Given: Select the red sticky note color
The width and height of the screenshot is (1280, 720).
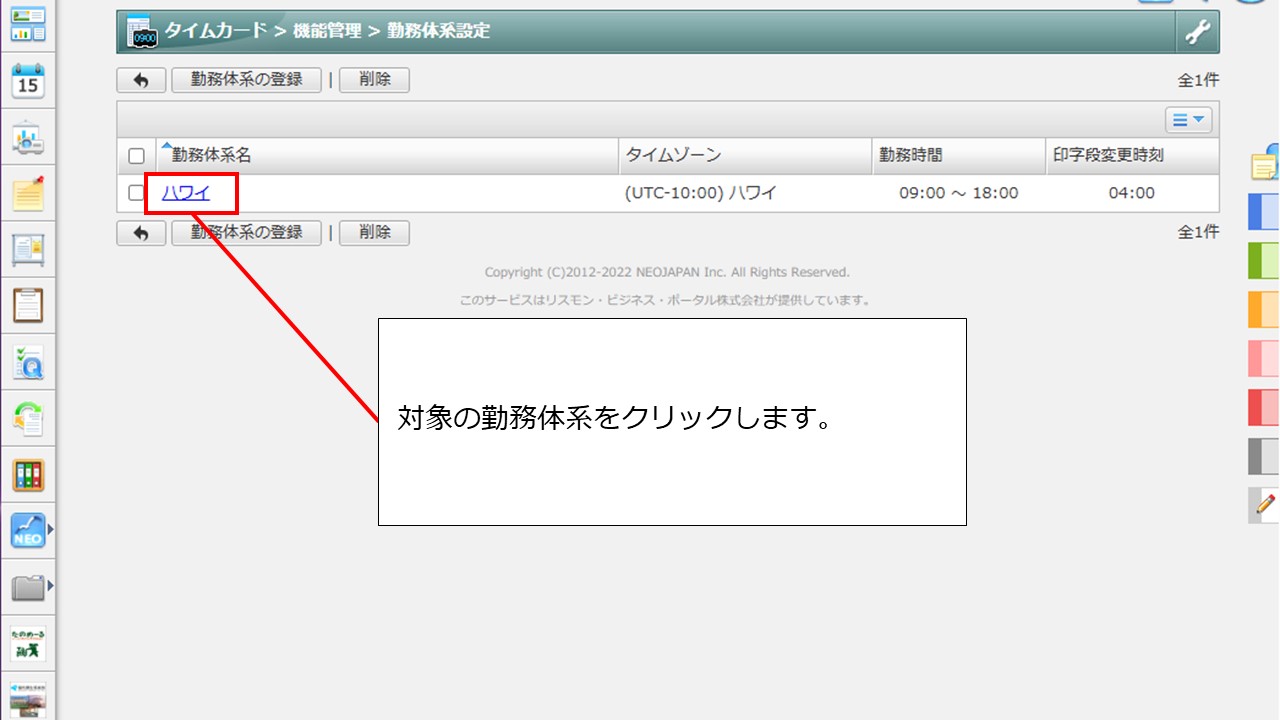Looking at the screenshot, I should (1264, 407).
